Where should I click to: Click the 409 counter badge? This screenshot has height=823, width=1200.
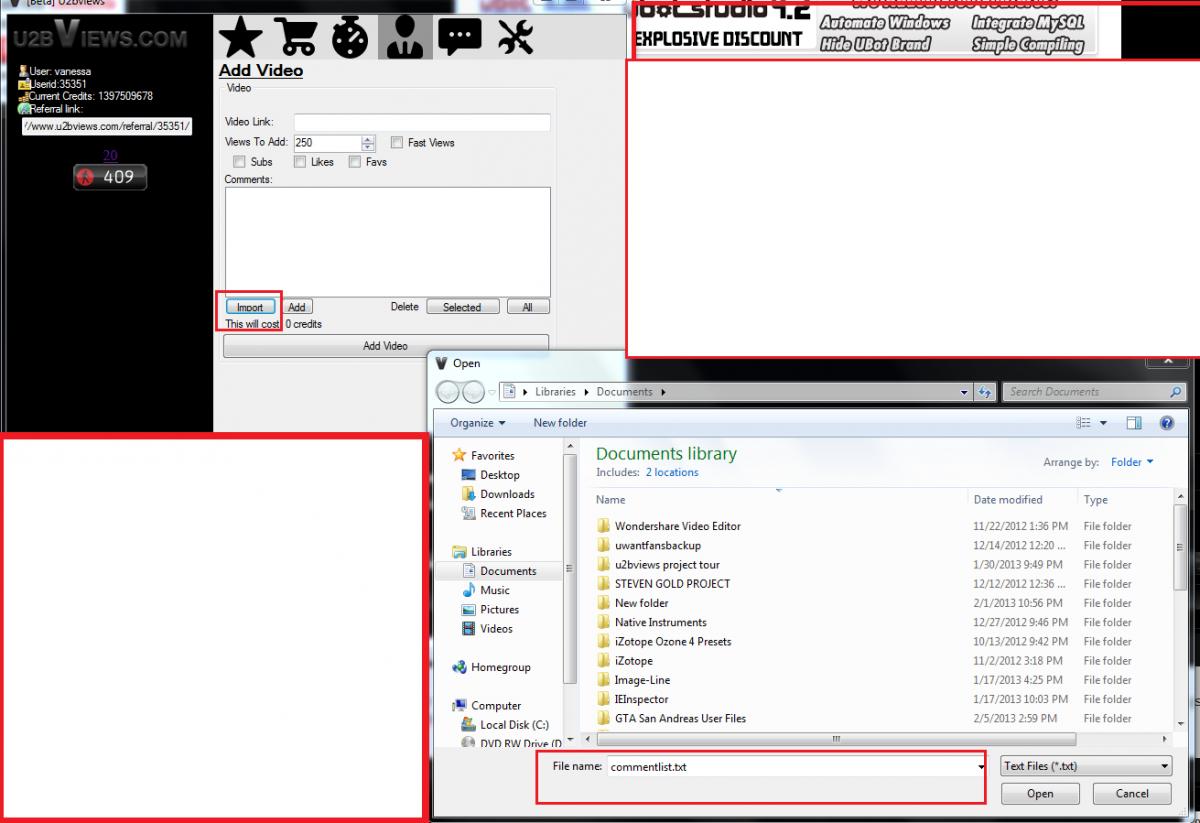point(110,177)
